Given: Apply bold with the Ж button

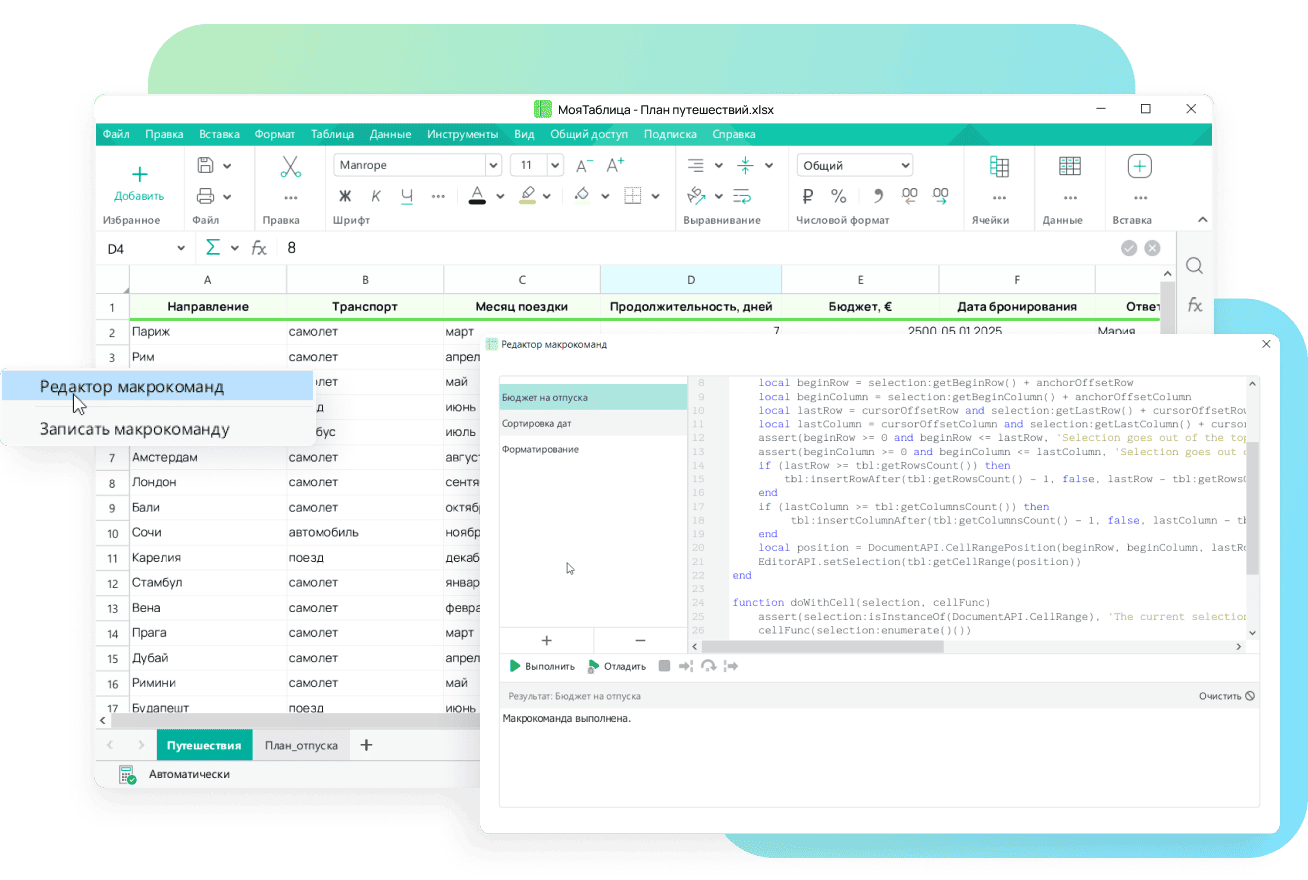Looking at the screenshot, I should pos(346,196).
